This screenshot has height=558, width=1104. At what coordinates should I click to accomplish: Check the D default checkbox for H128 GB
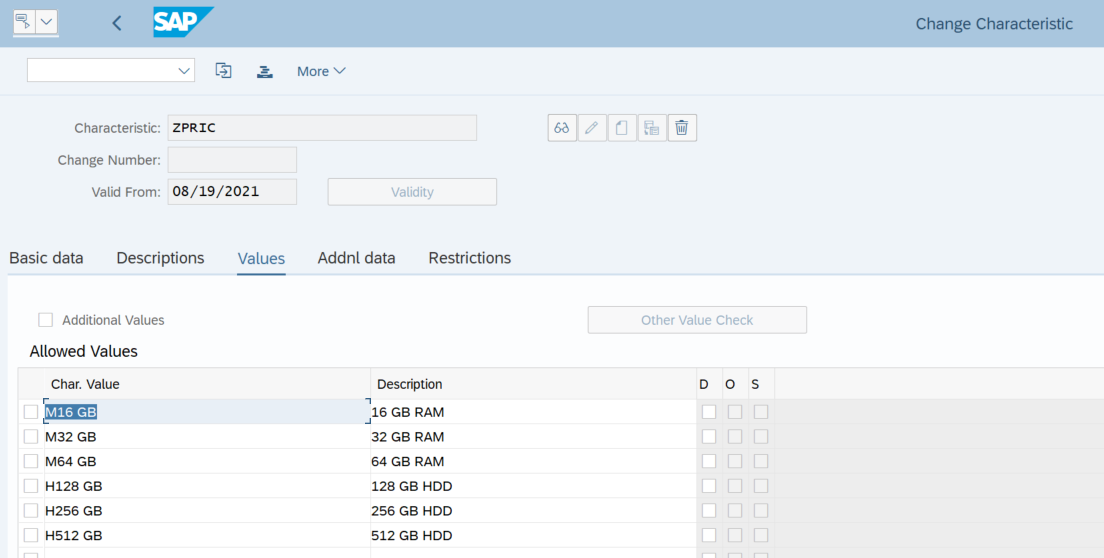click(709, 486)
